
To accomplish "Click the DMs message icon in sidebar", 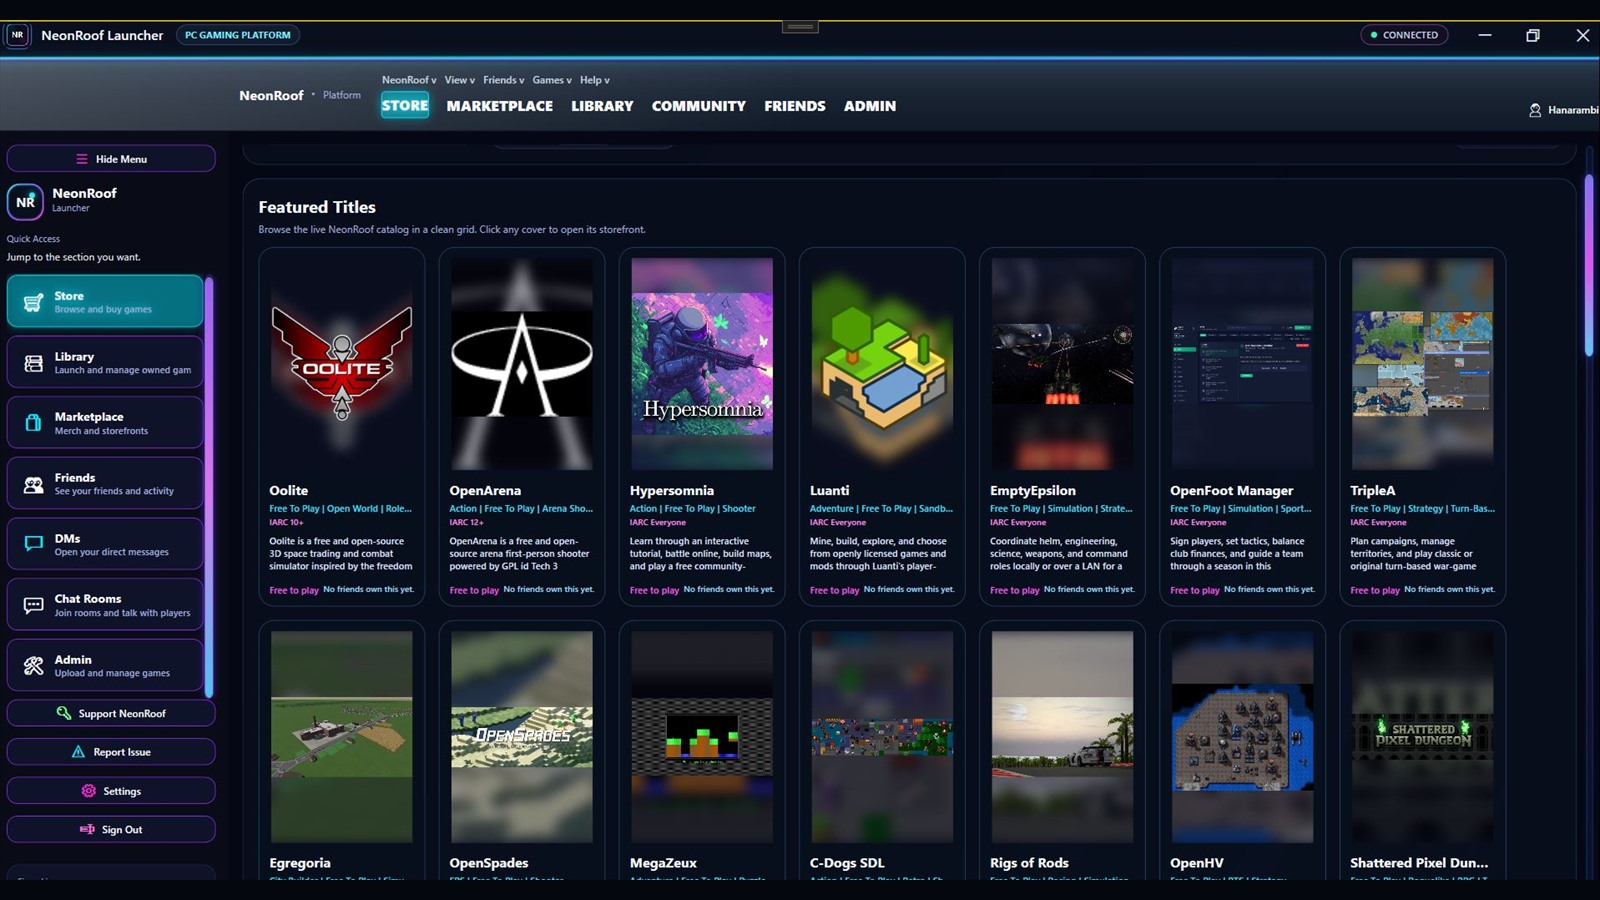I will [x=33, y=545].
